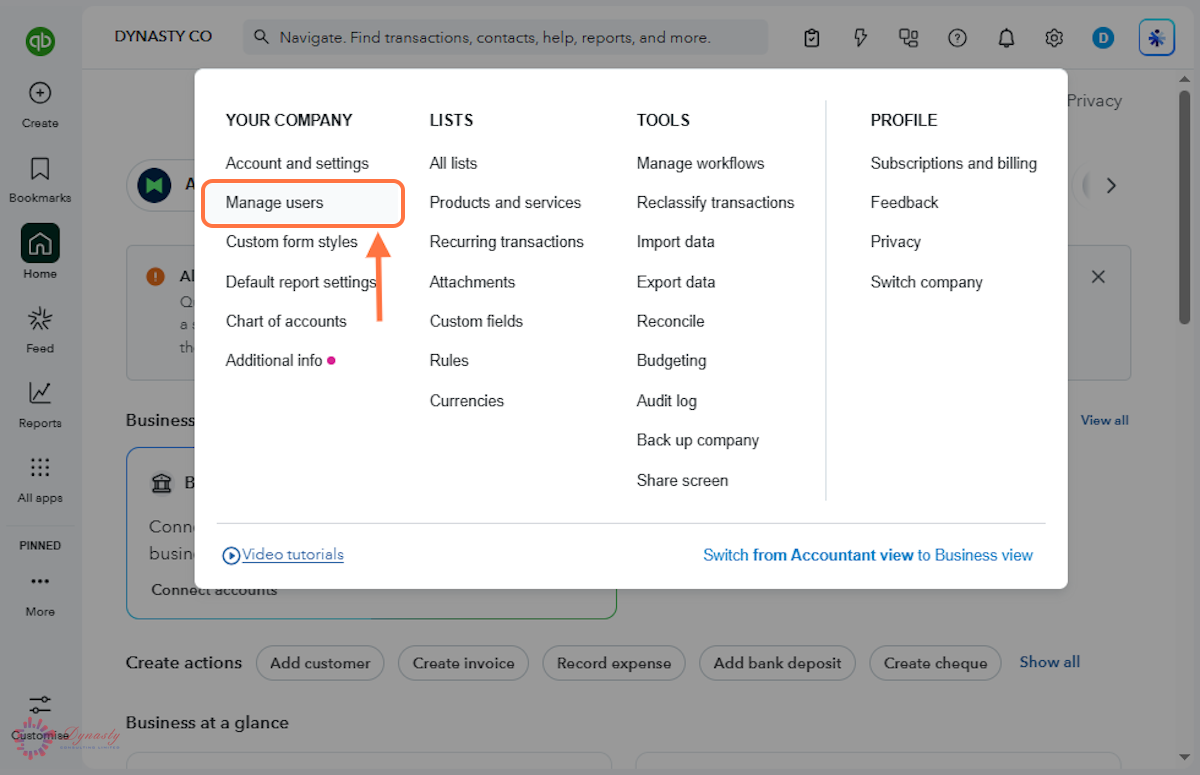The width and height of the screenshot is (1200, 775).
Task: Click the Record expense button
Action: pos(614,663)
